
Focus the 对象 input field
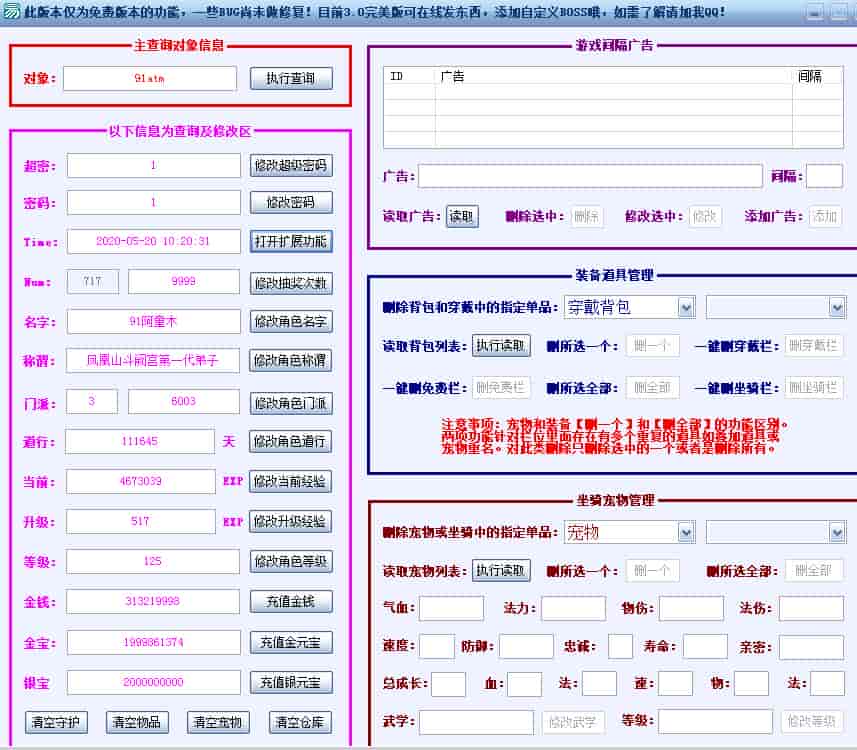tap(150, 78)
